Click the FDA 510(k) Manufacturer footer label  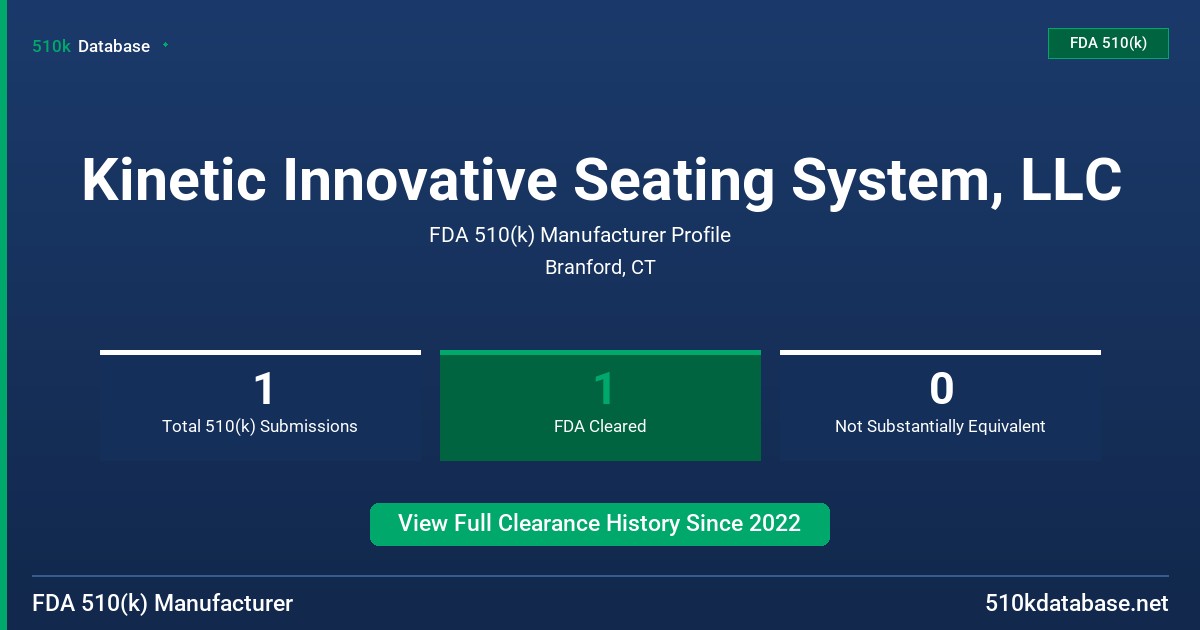point(163,604)
